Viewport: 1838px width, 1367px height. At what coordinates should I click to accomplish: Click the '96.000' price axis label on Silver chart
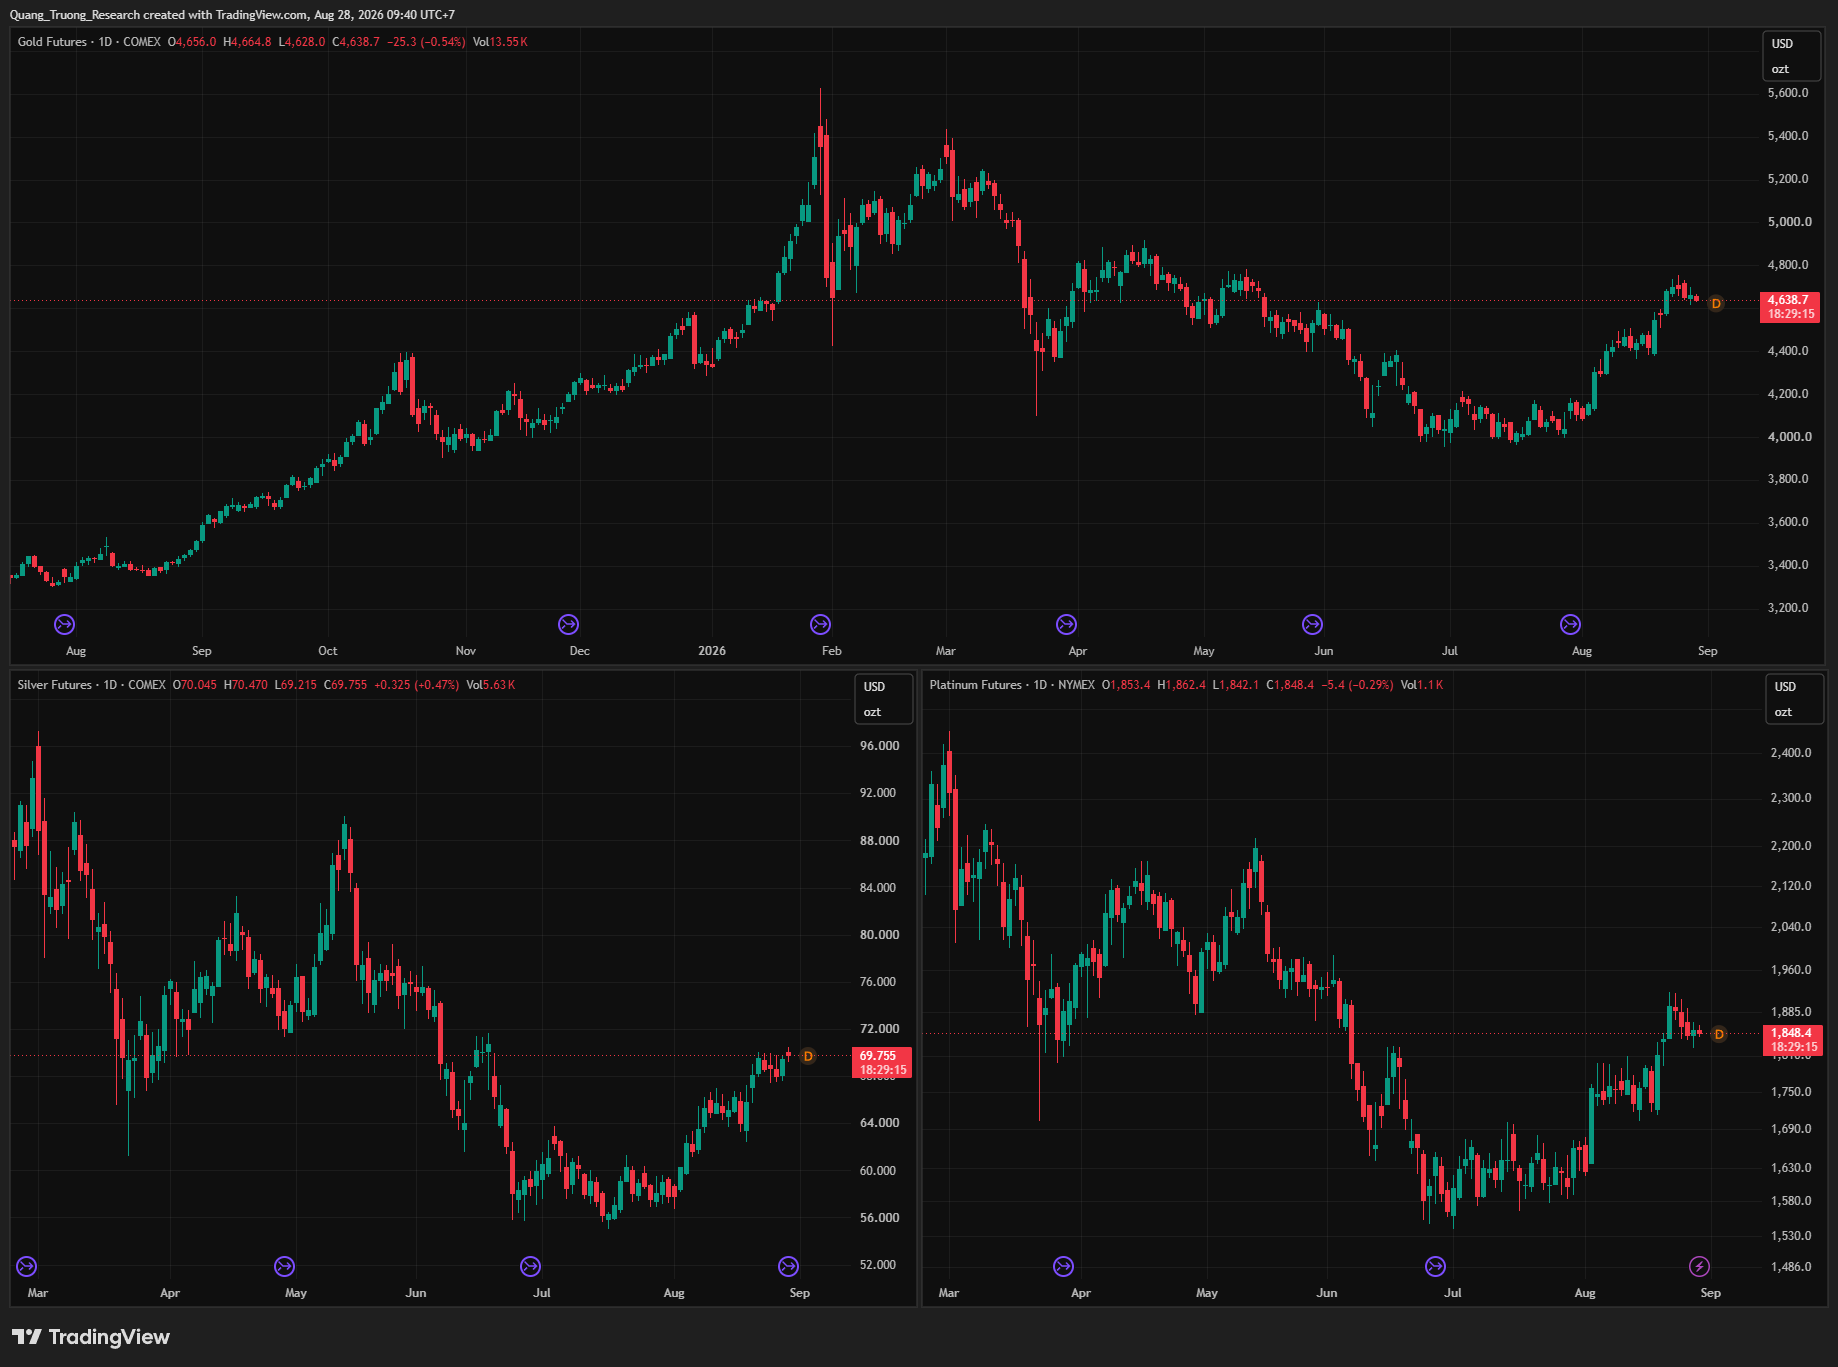880,746
